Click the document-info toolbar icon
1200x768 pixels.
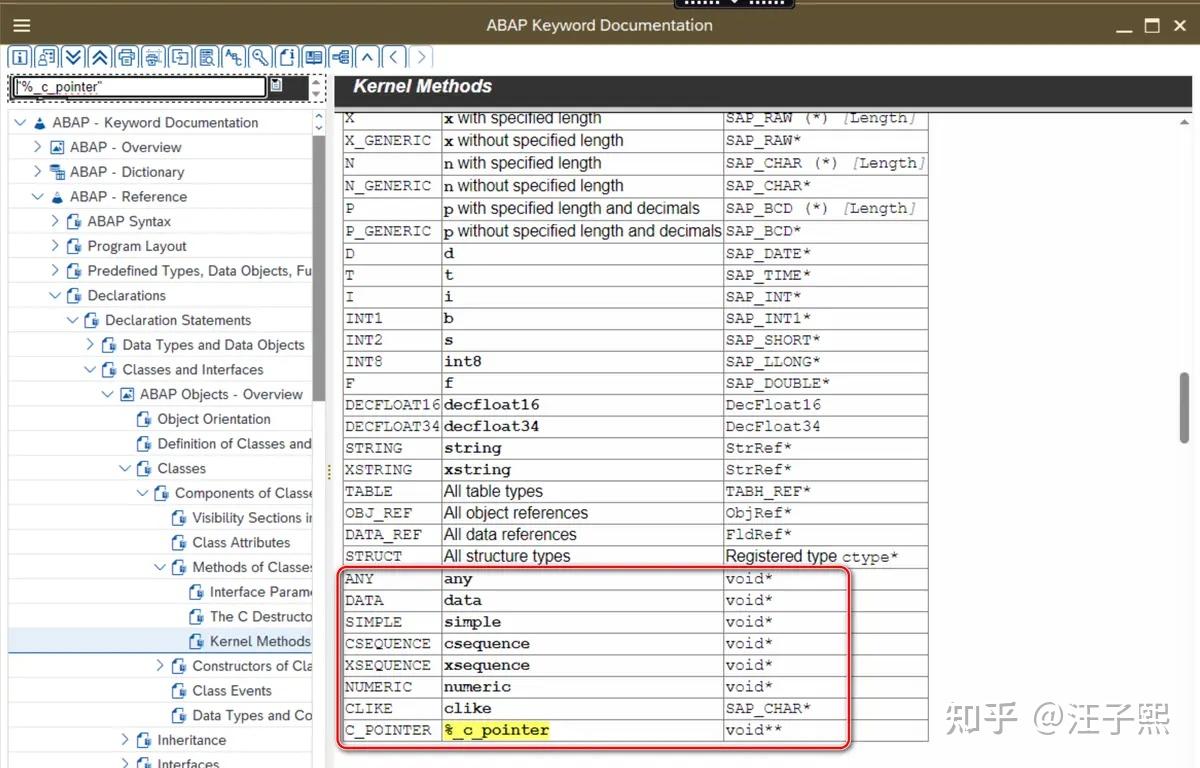(287, 57)
